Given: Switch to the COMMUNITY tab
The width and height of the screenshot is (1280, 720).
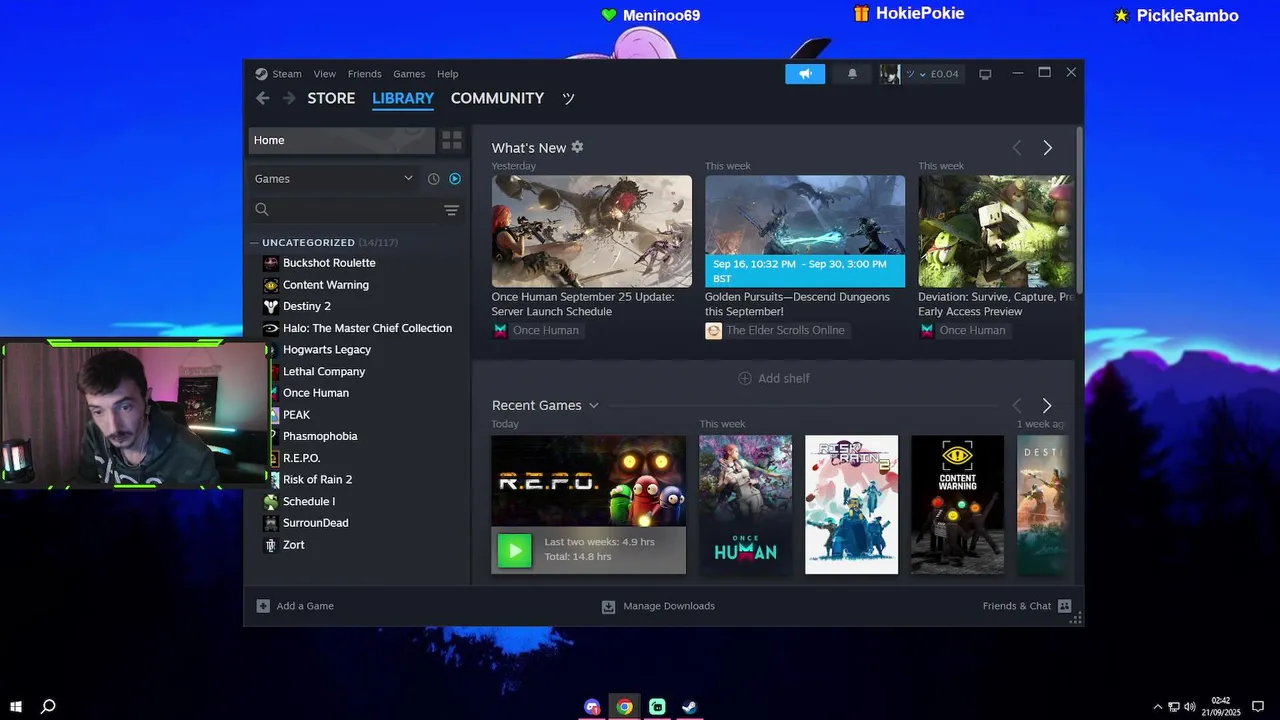Looking at the screenshot, I should 497,98.
